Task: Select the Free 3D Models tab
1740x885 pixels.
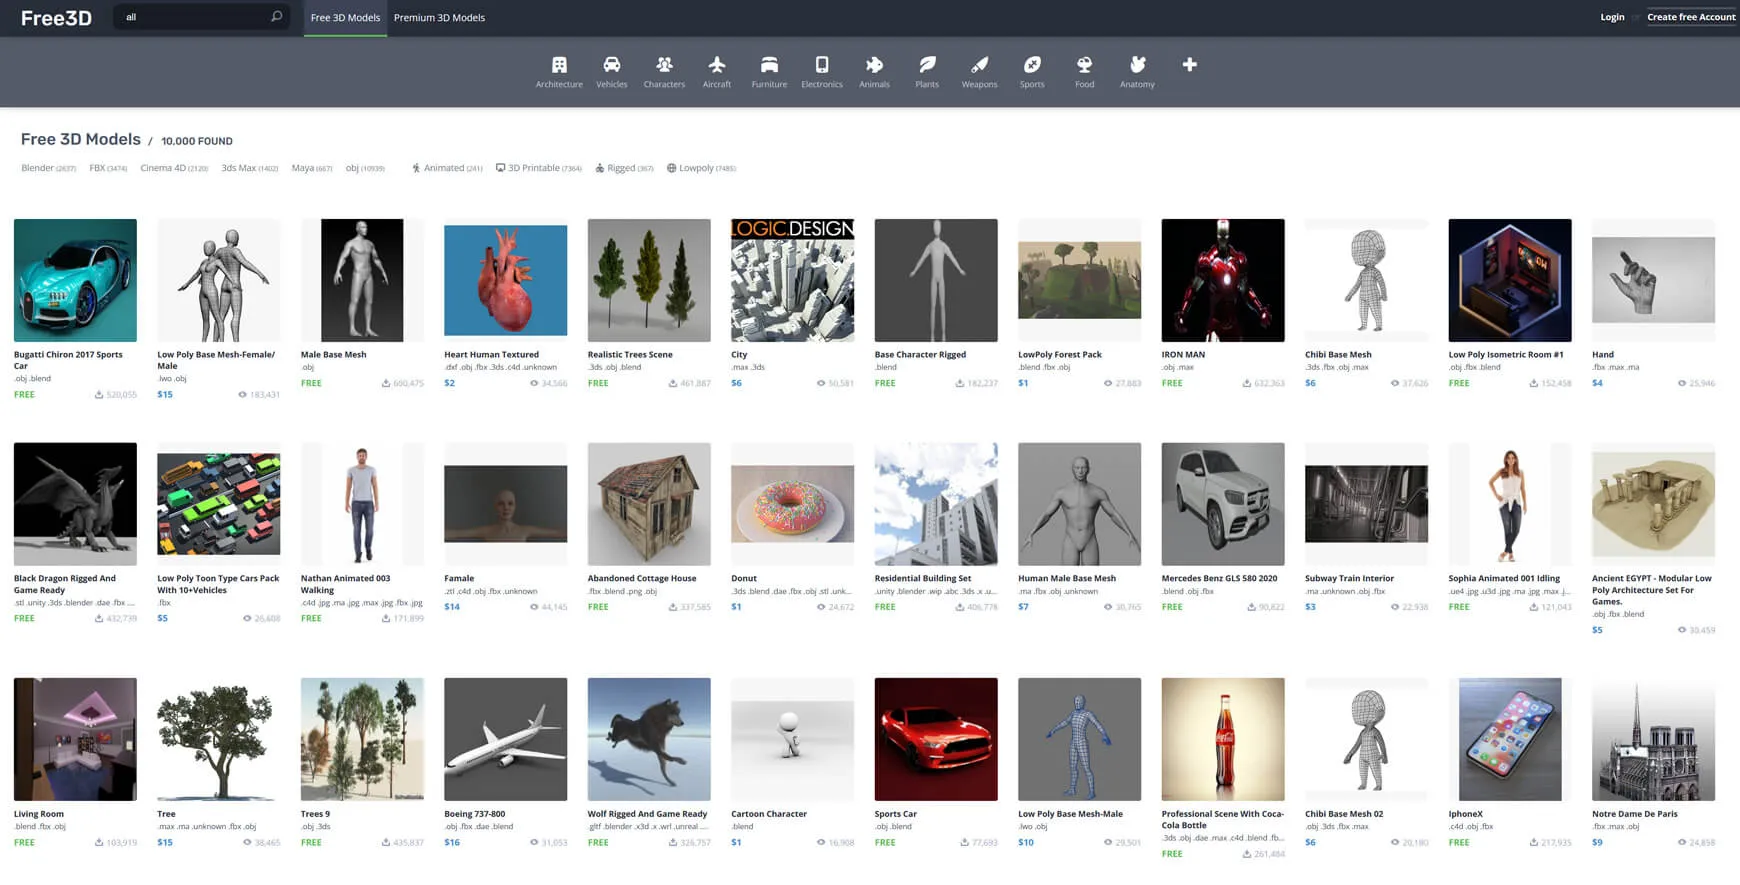Action: [x=345, y=18]
